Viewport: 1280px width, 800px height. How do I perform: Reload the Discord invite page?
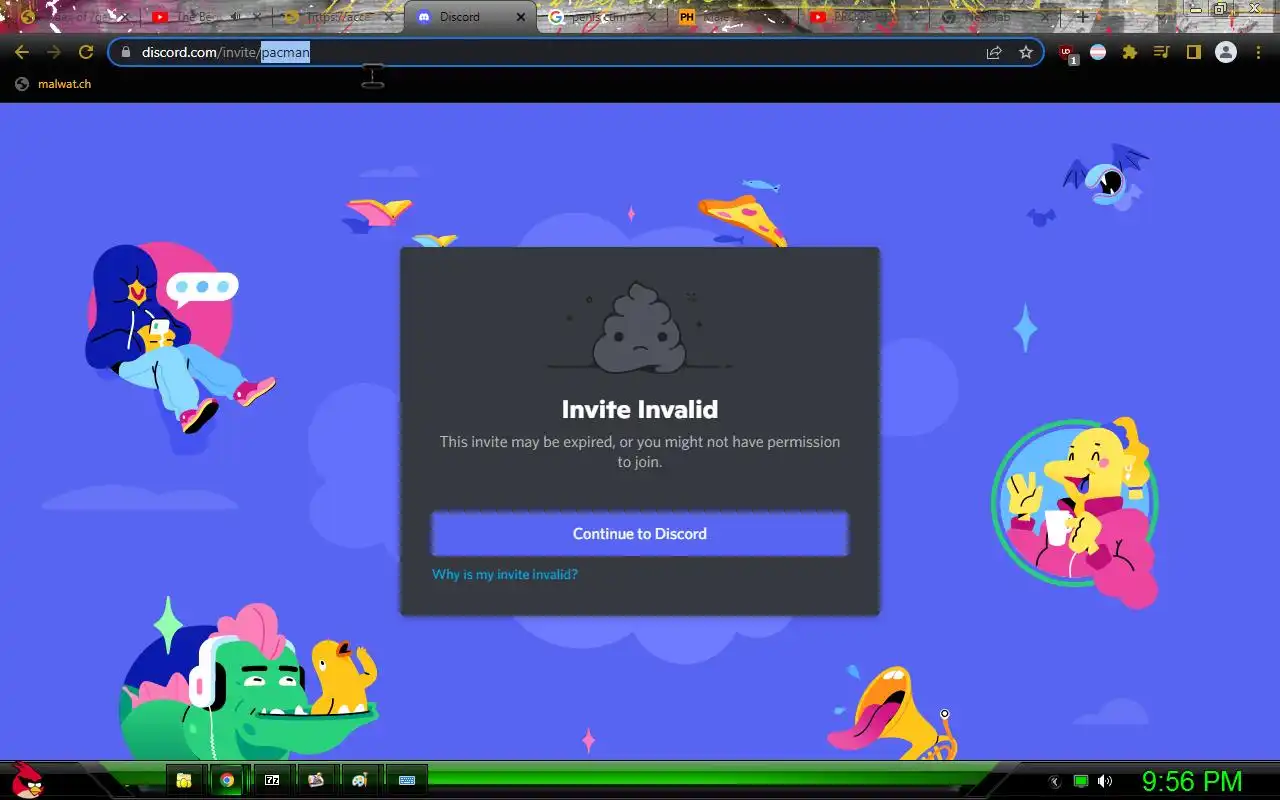[86, 52]
